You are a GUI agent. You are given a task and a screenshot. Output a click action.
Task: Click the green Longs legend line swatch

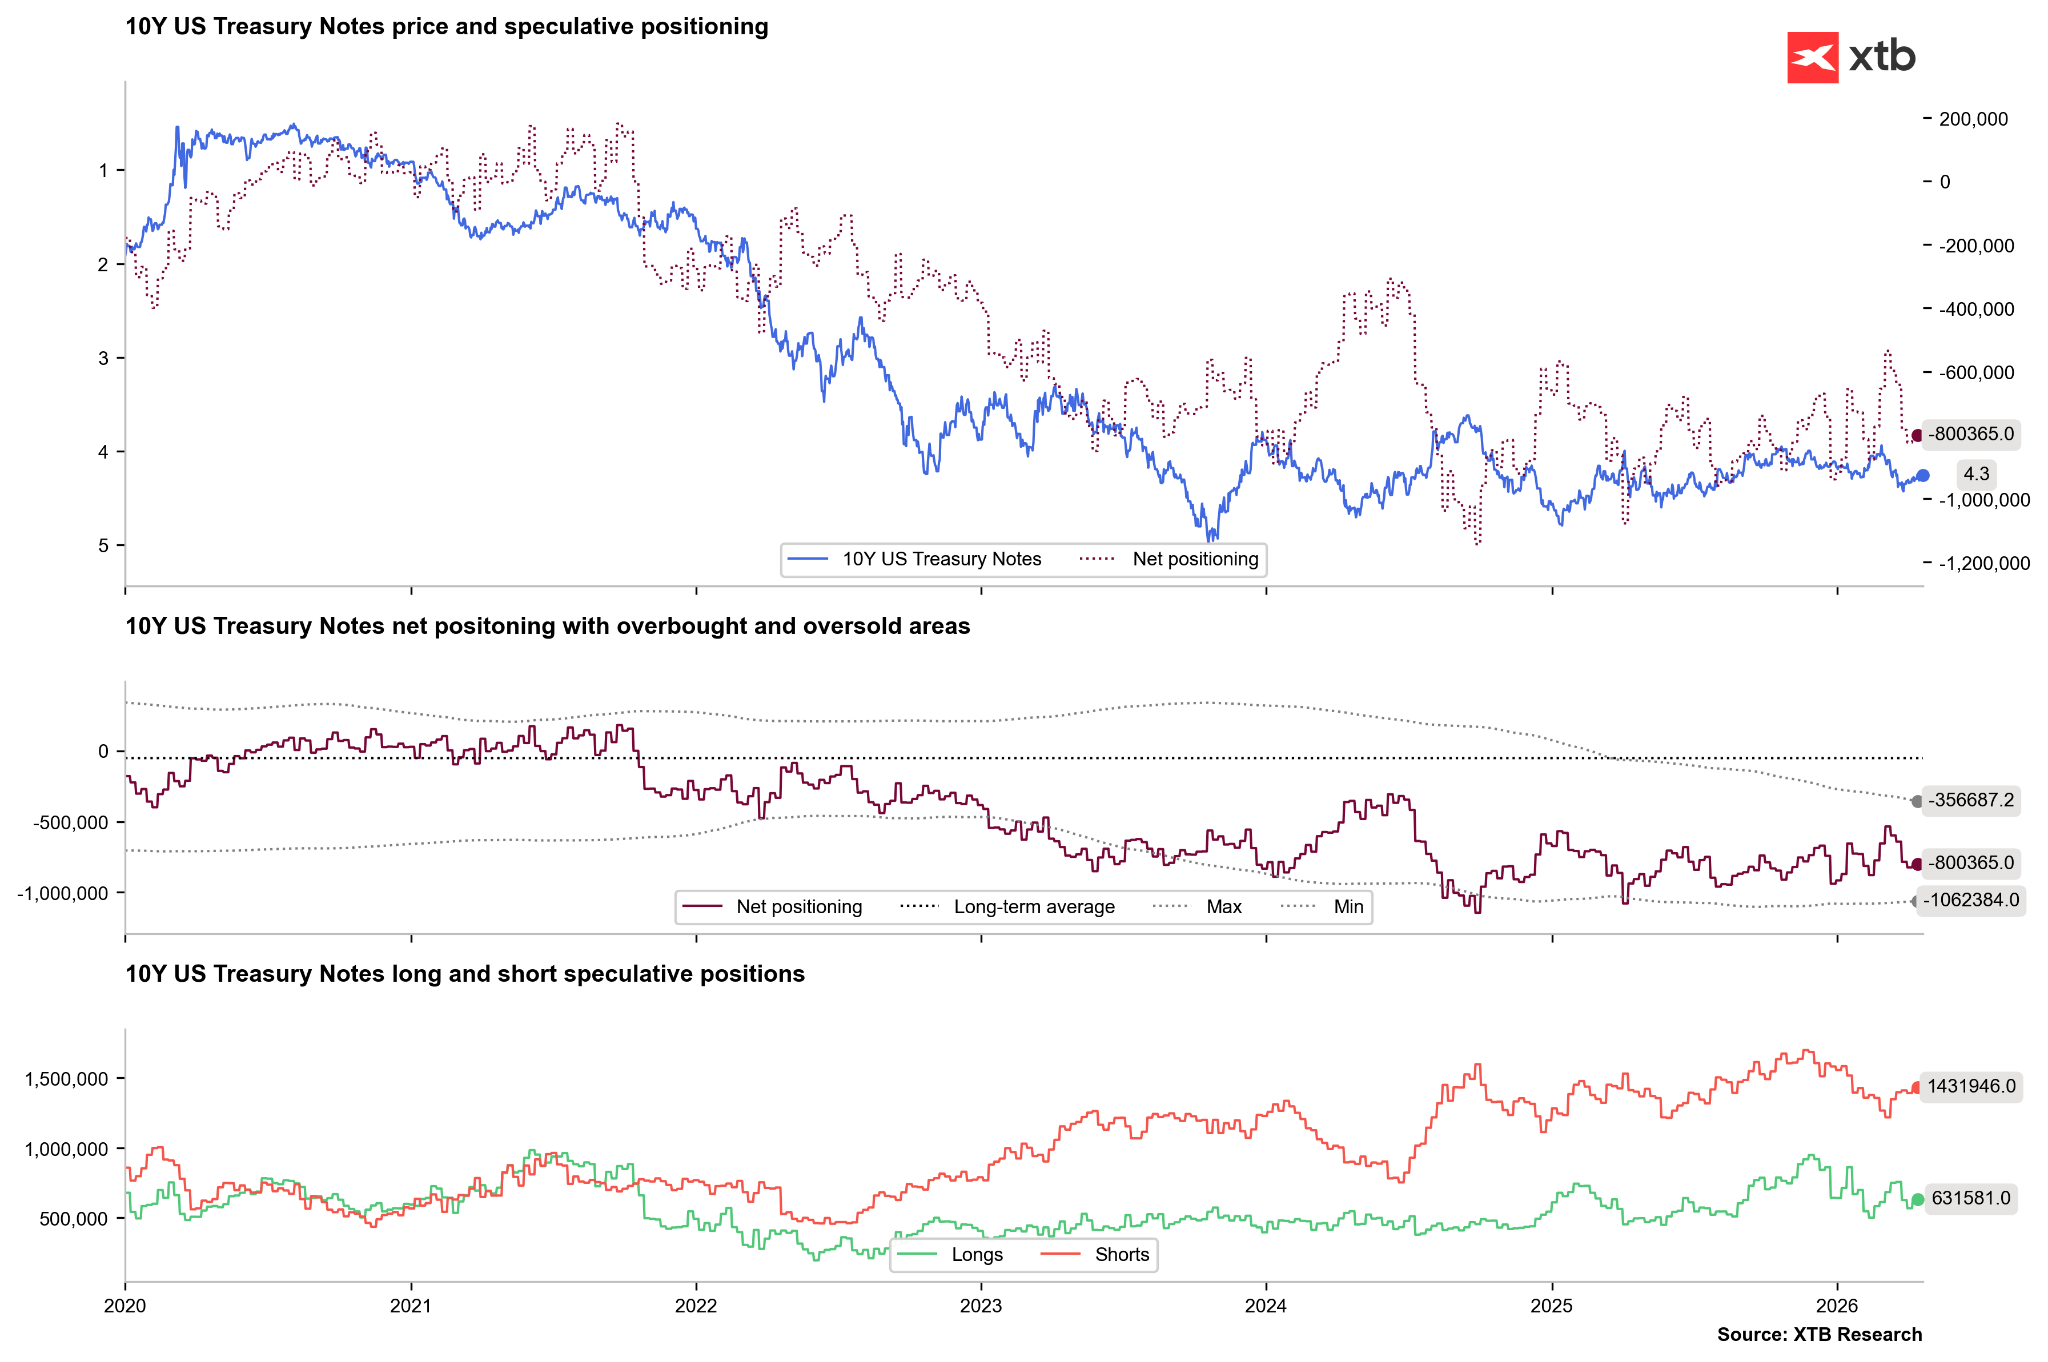pos(916,1255)
